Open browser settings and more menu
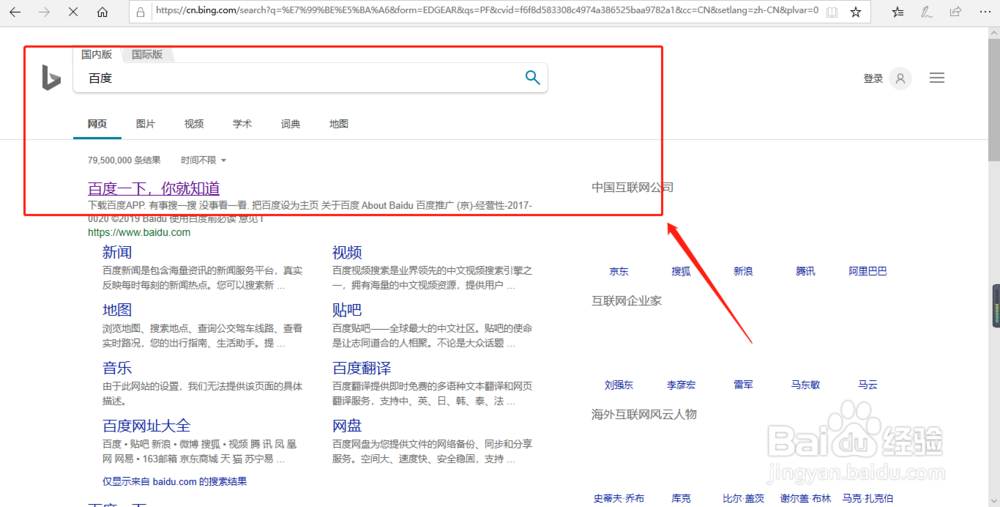The width and height of the screenshot is (1000, 507). (984, 11)
